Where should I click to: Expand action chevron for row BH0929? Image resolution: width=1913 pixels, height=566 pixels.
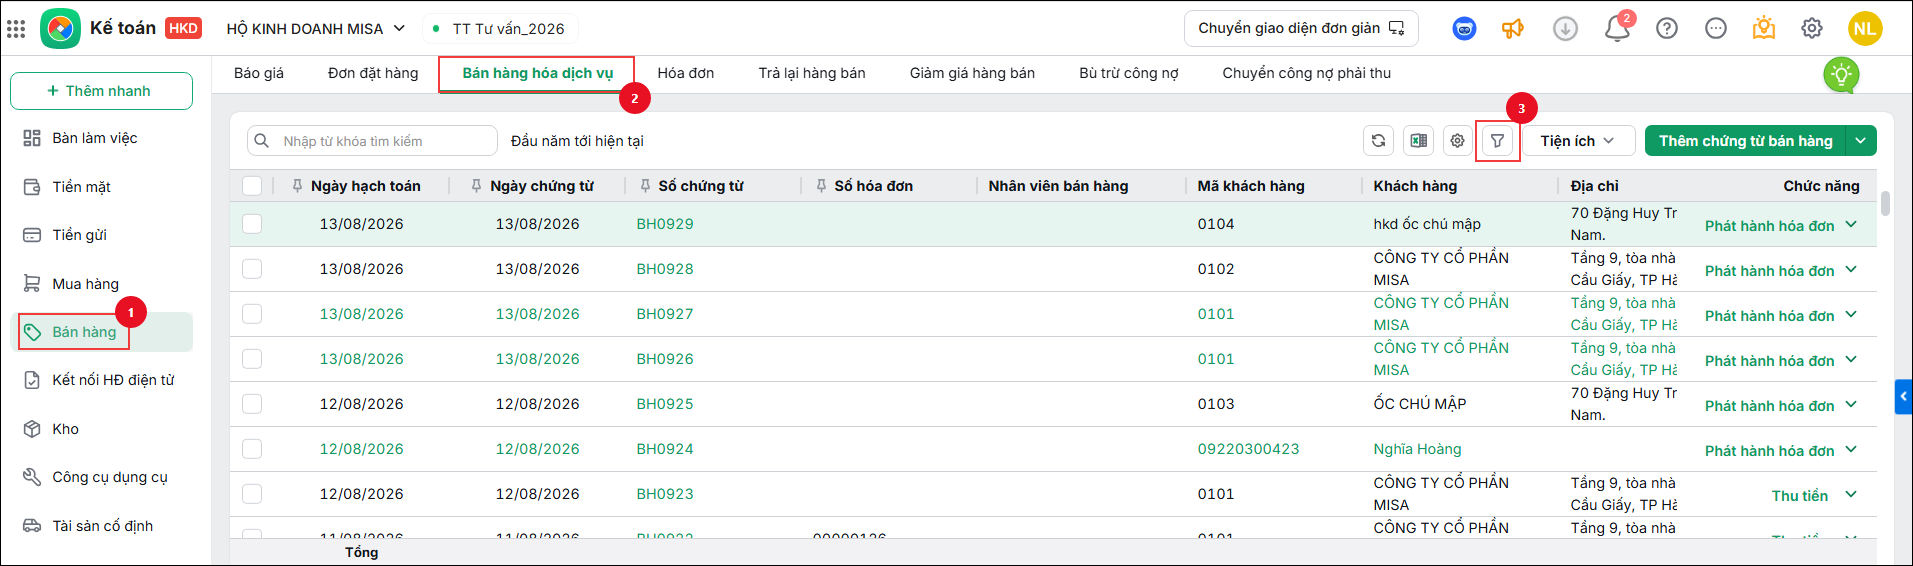point(1851,225)
